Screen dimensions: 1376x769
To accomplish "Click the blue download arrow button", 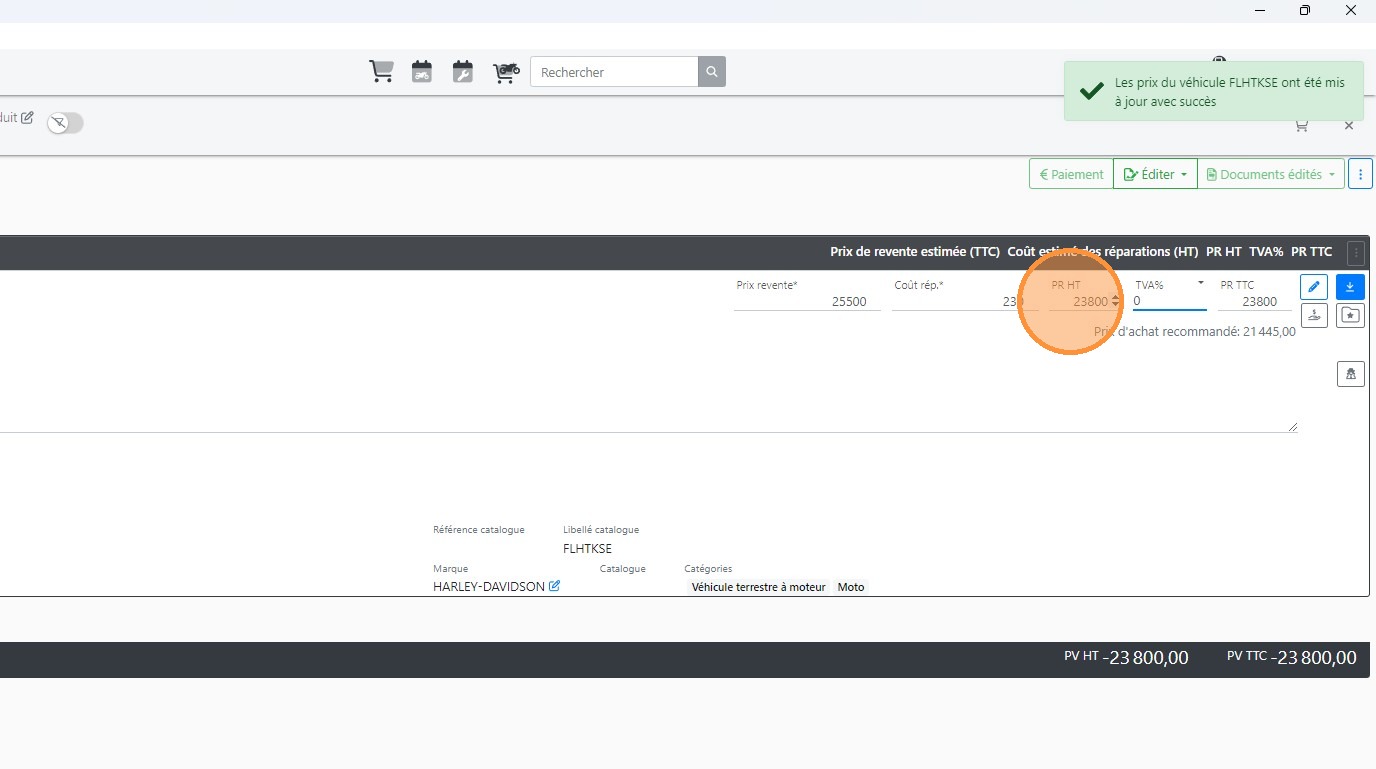I will 1351,287.
